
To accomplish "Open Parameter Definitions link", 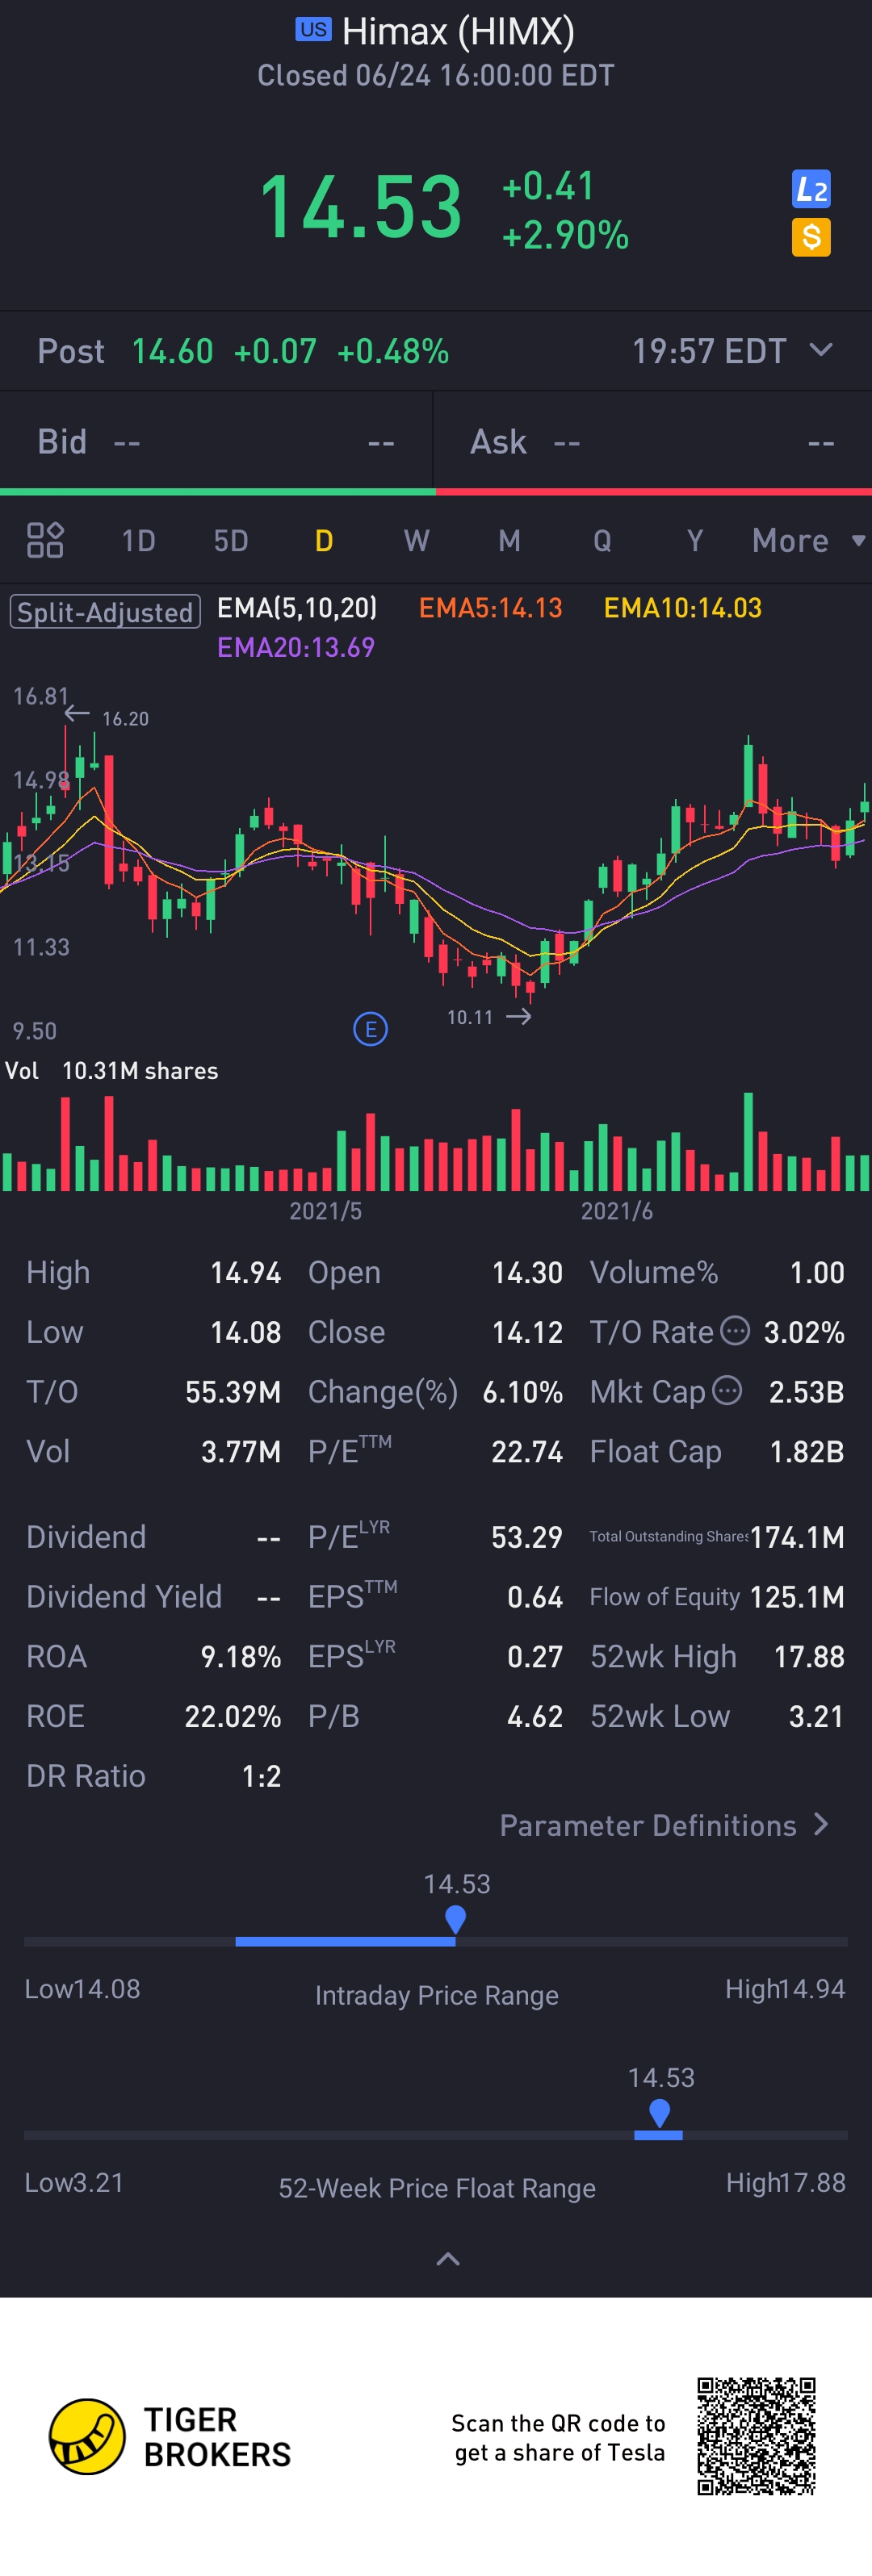I will [664, 1825].
